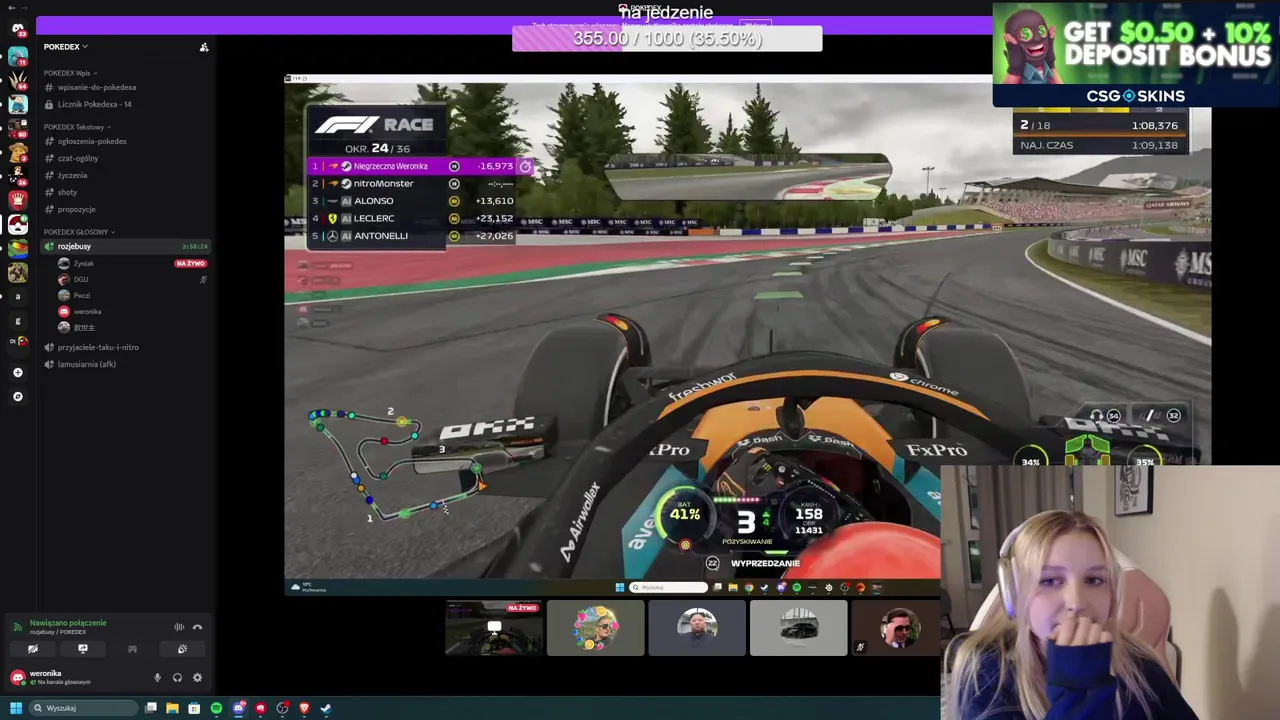Open the server icon labelled 'g'
1280x720 pixels.
pyautogui.click(x=17, y=321)
